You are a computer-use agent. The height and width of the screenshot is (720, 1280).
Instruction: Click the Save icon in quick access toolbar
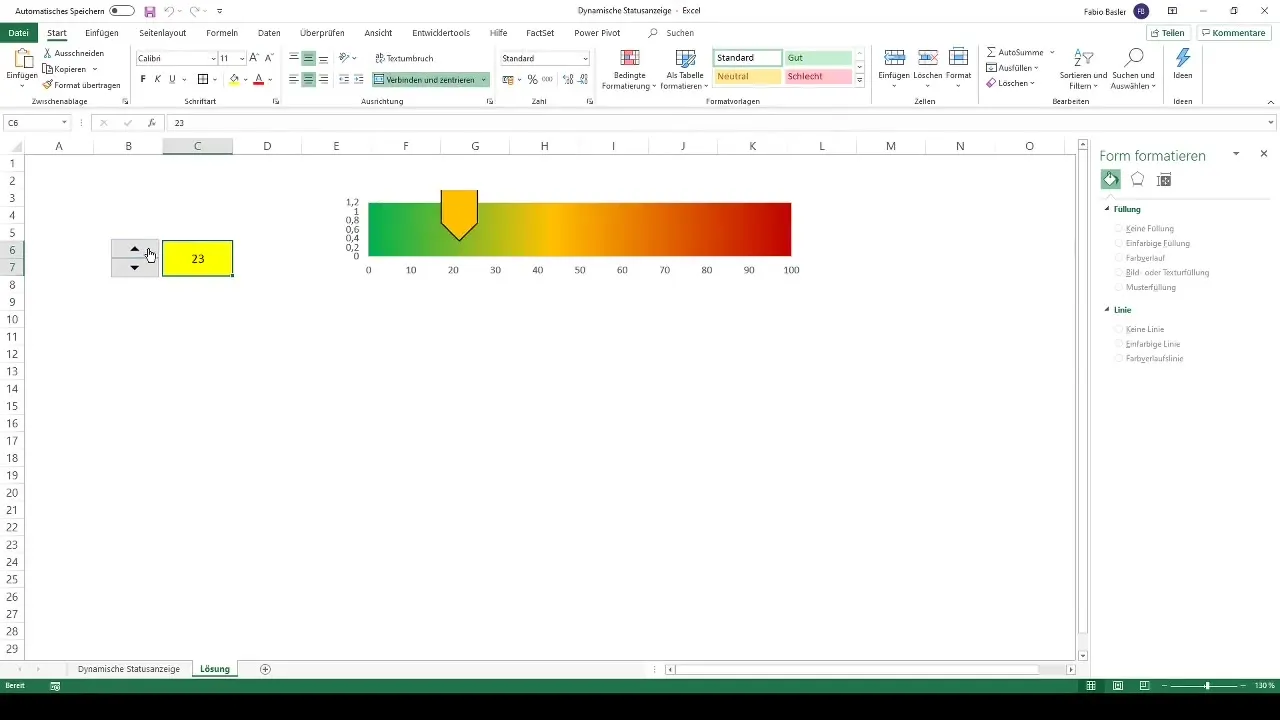point(150,11)
